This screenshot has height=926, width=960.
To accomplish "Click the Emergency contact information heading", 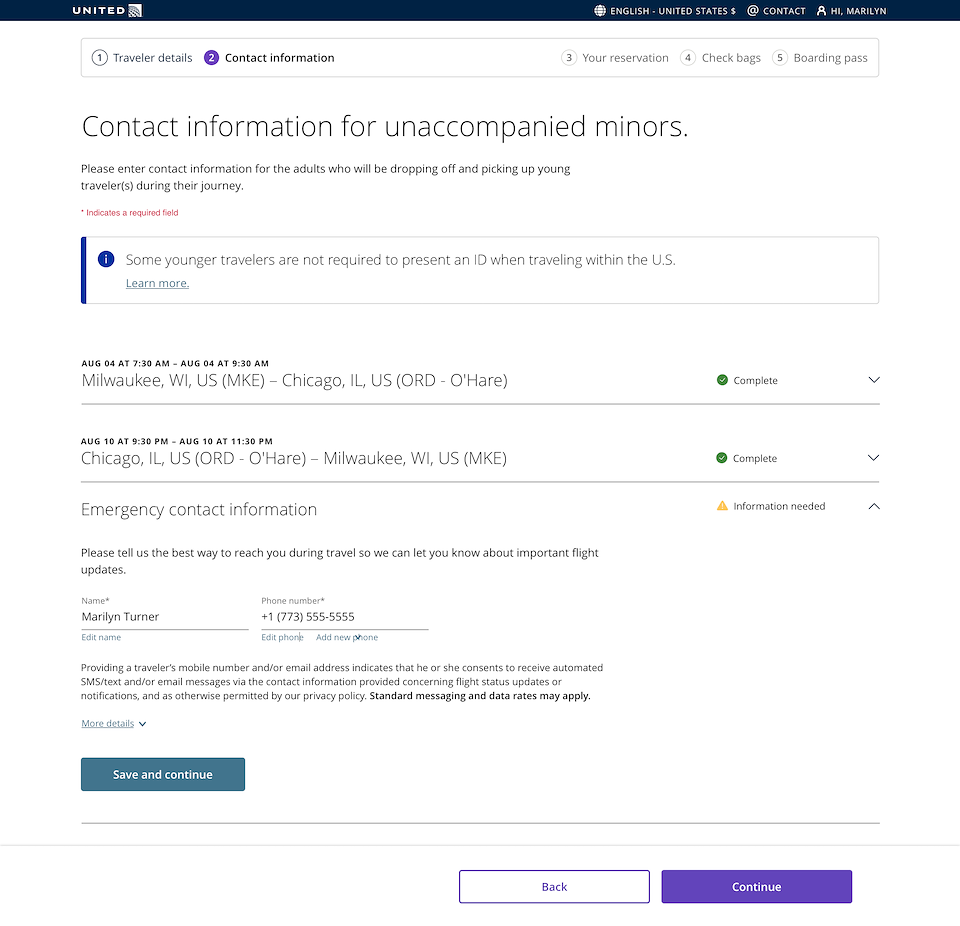I will (199, 510).
